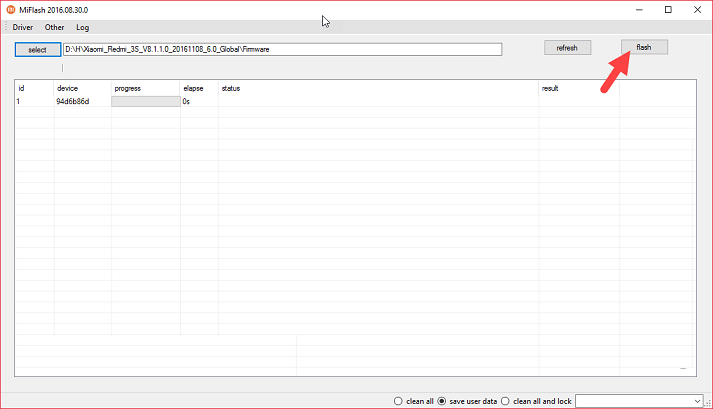713x409 pixels.
Task: Click the menu bar grip handle
Action: (6, 27)
